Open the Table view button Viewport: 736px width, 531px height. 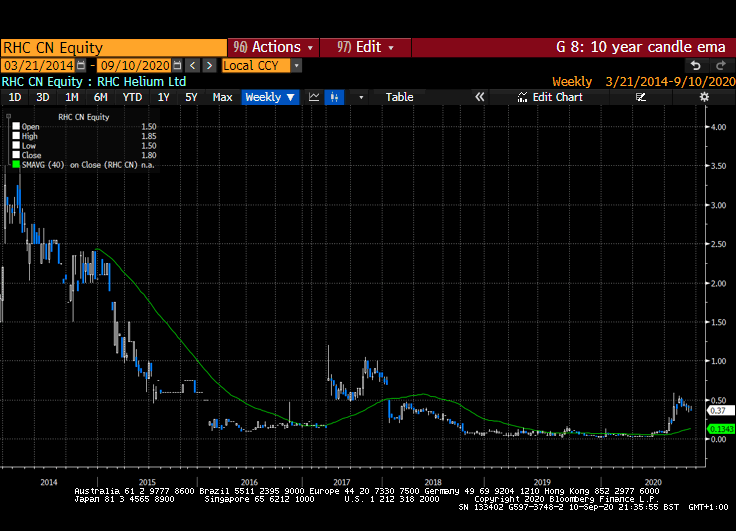point(399,97)
